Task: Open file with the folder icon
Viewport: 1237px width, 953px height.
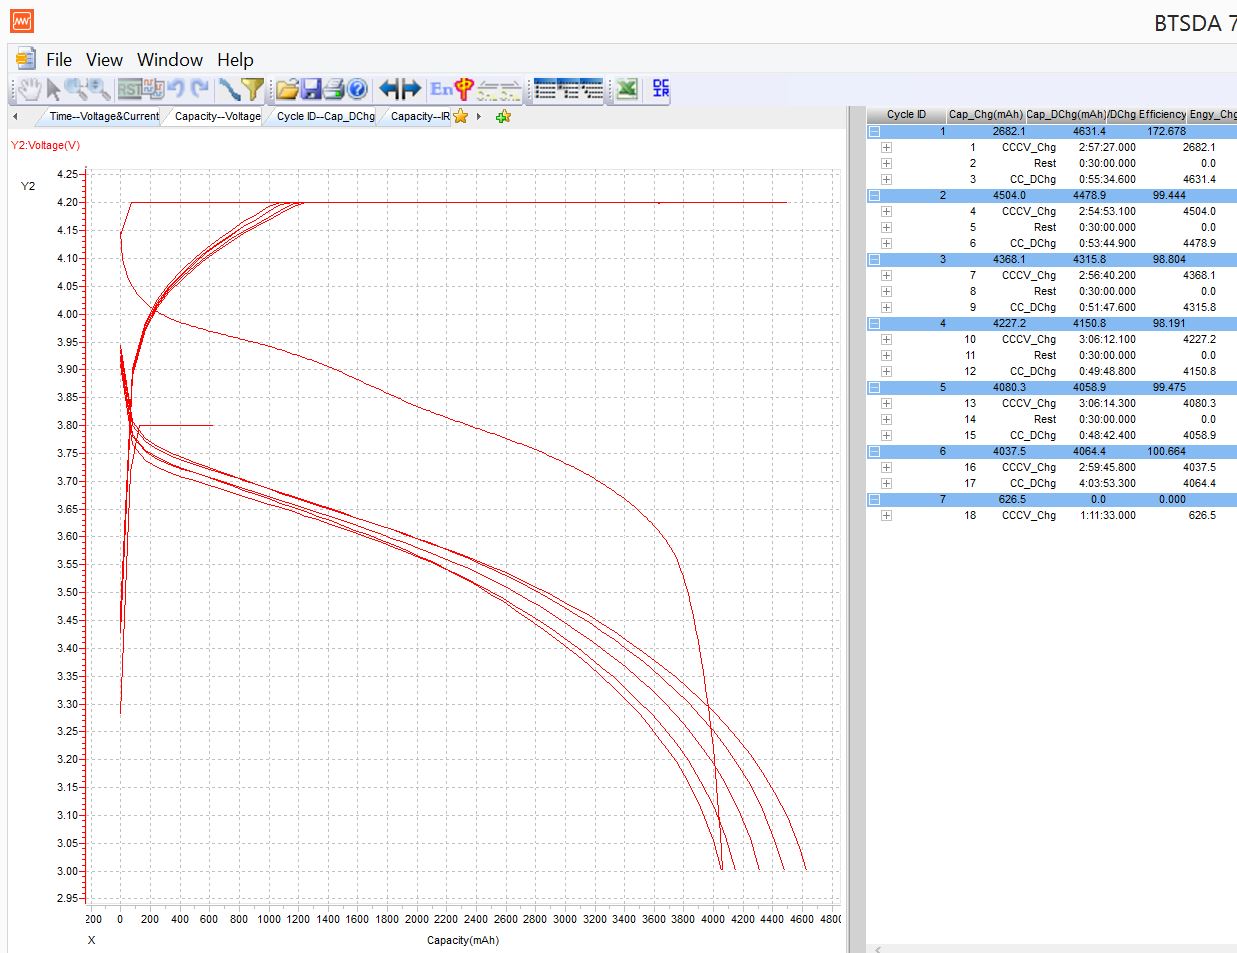Action: (288, 89)
